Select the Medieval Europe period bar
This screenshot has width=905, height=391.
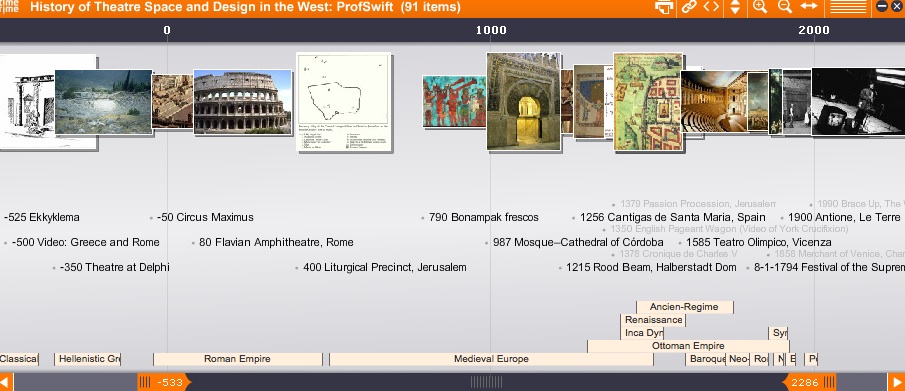[491, 359]
